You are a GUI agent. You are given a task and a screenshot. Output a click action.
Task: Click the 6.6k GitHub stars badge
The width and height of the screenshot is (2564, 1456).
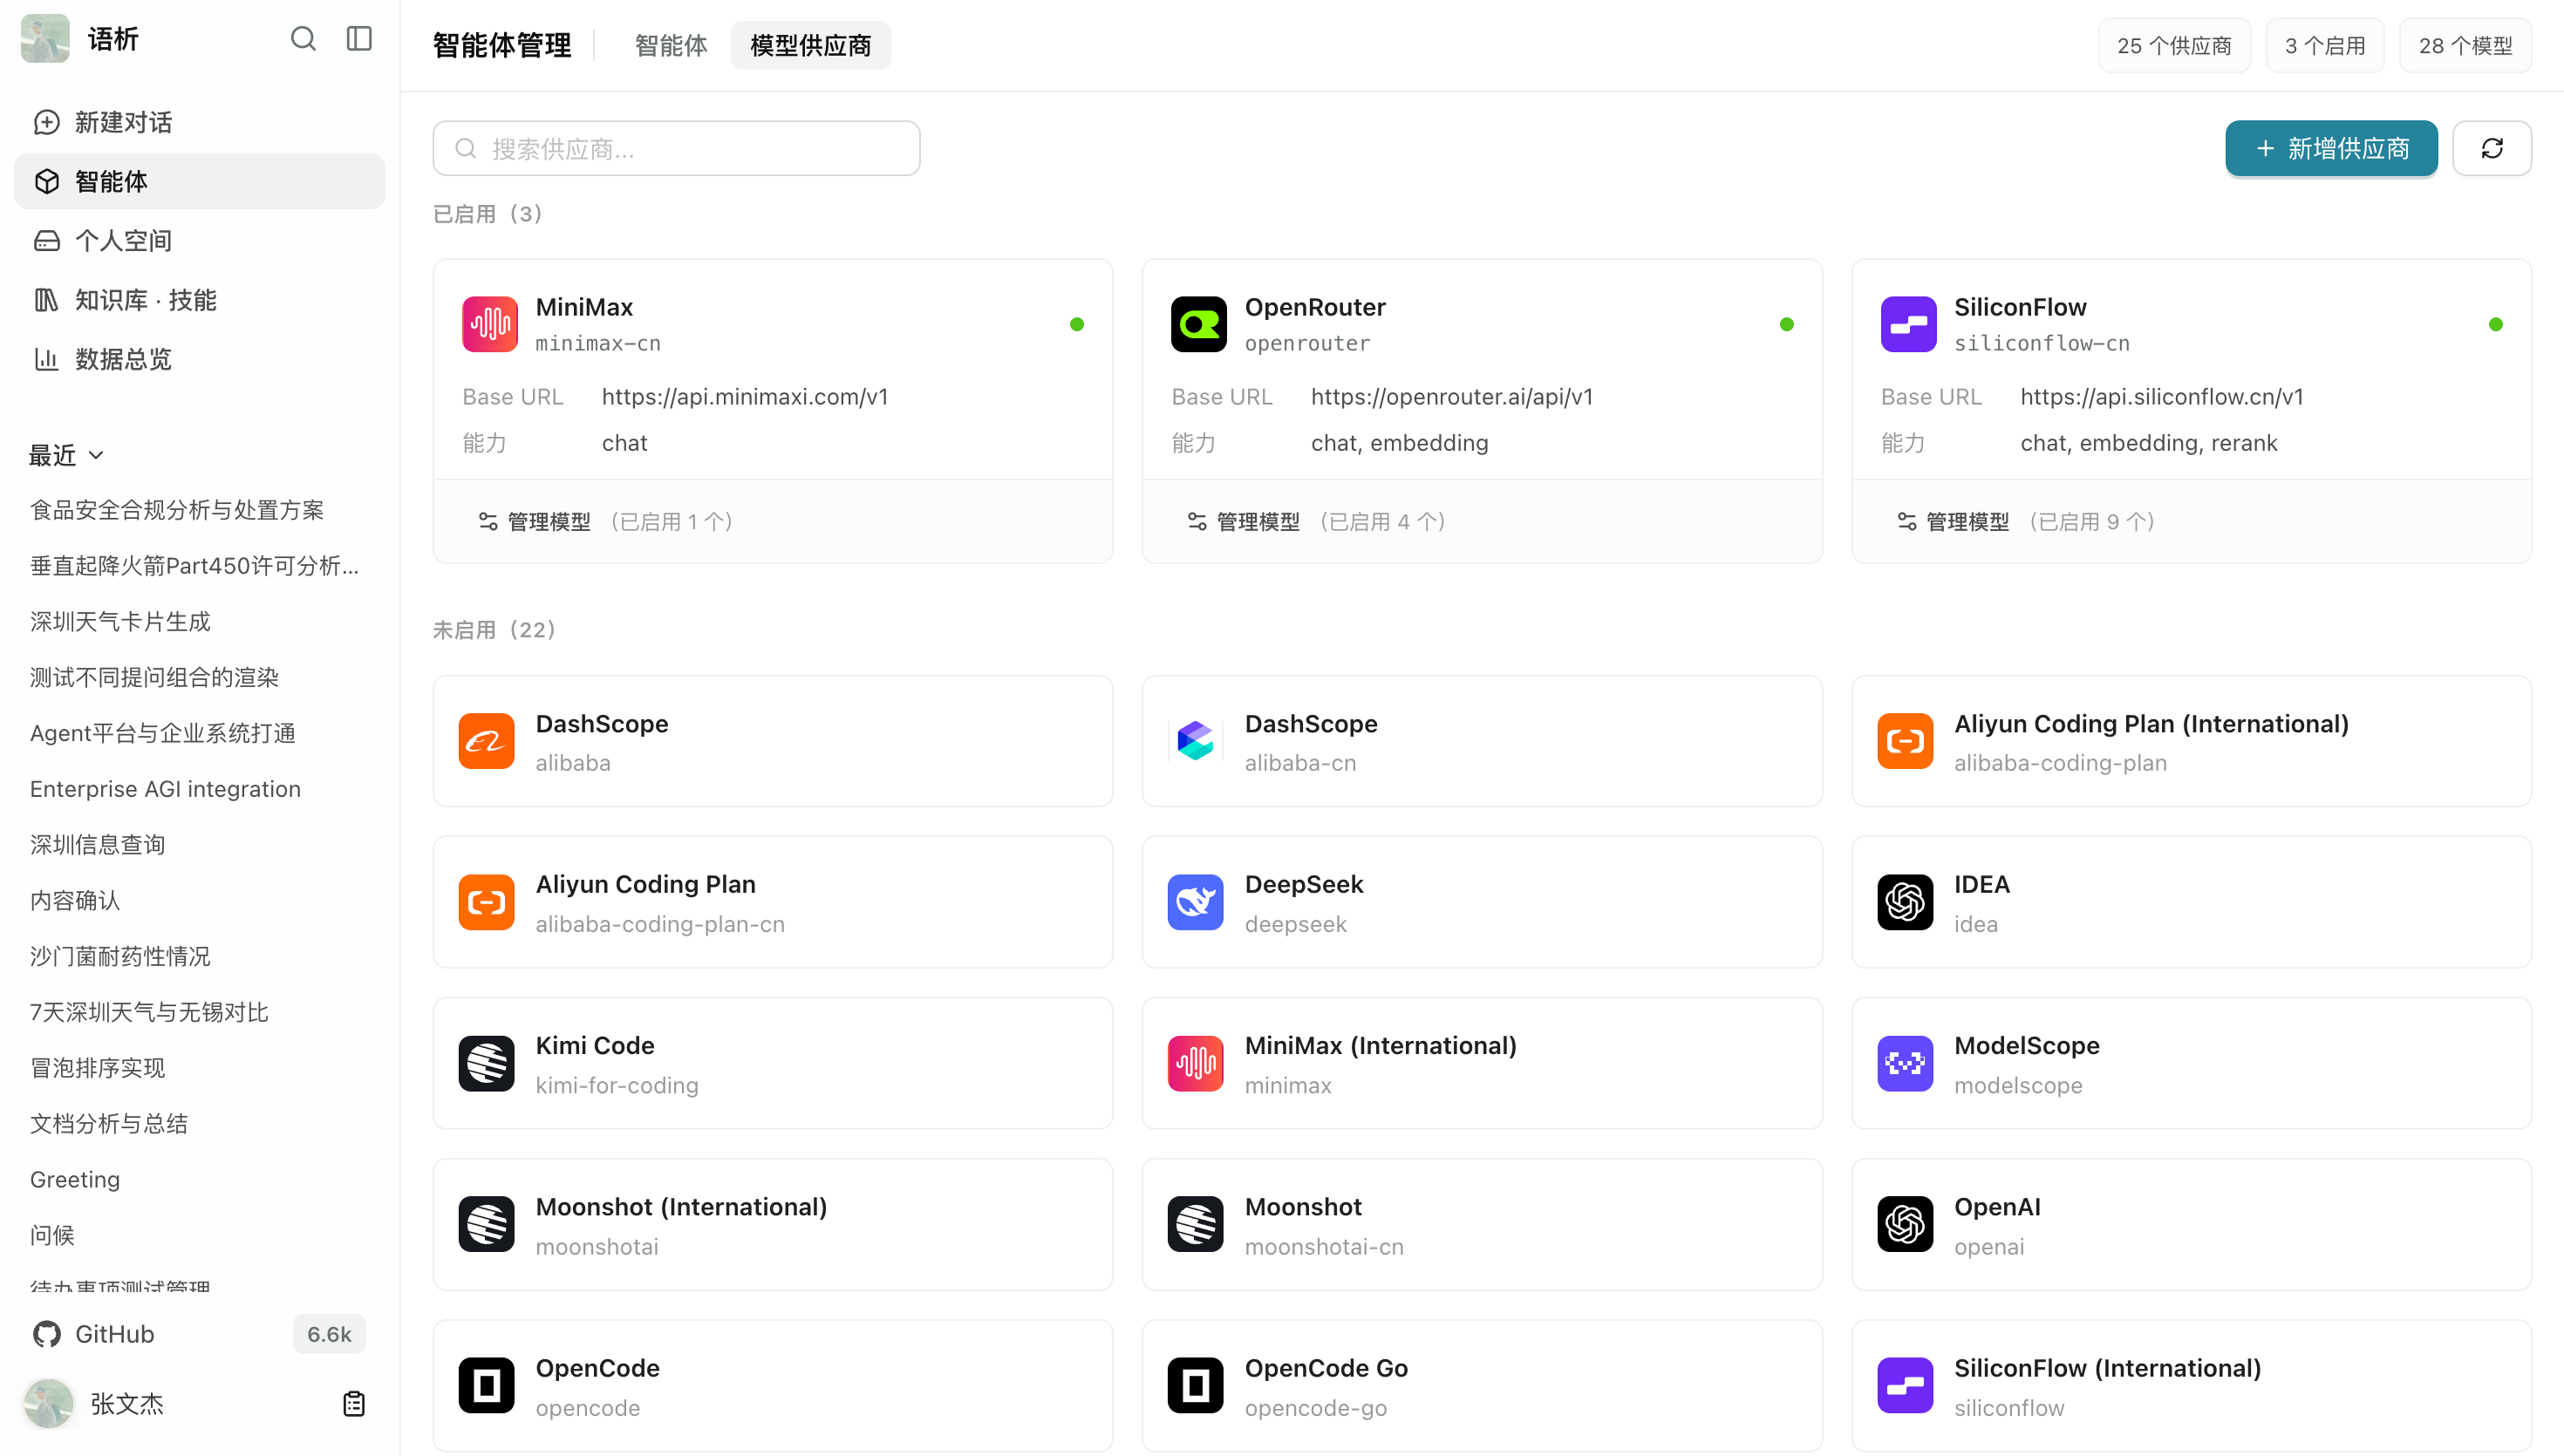[x=329, y=1334]
